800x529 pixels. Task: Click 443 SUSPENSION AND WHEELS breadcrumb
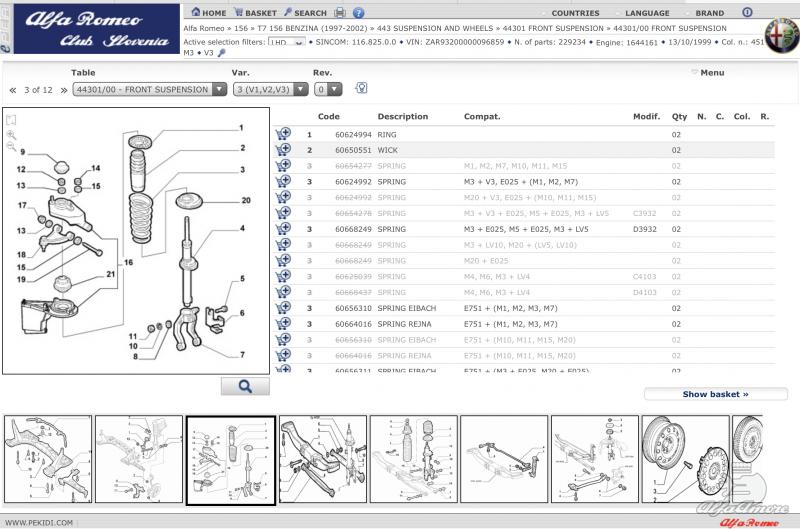point(435,29)
